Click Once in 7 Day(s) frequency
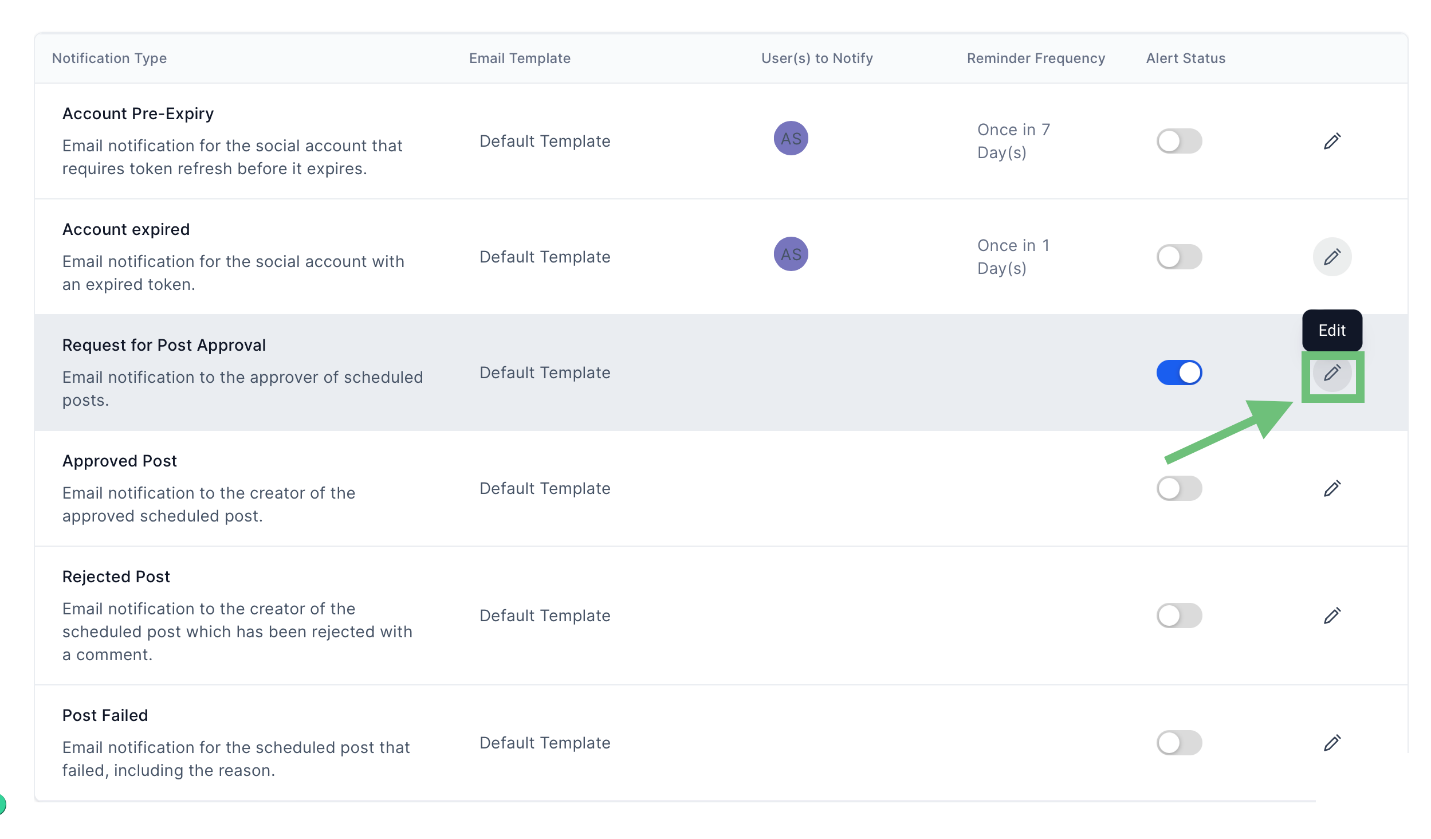 (x=1014, y=141)
